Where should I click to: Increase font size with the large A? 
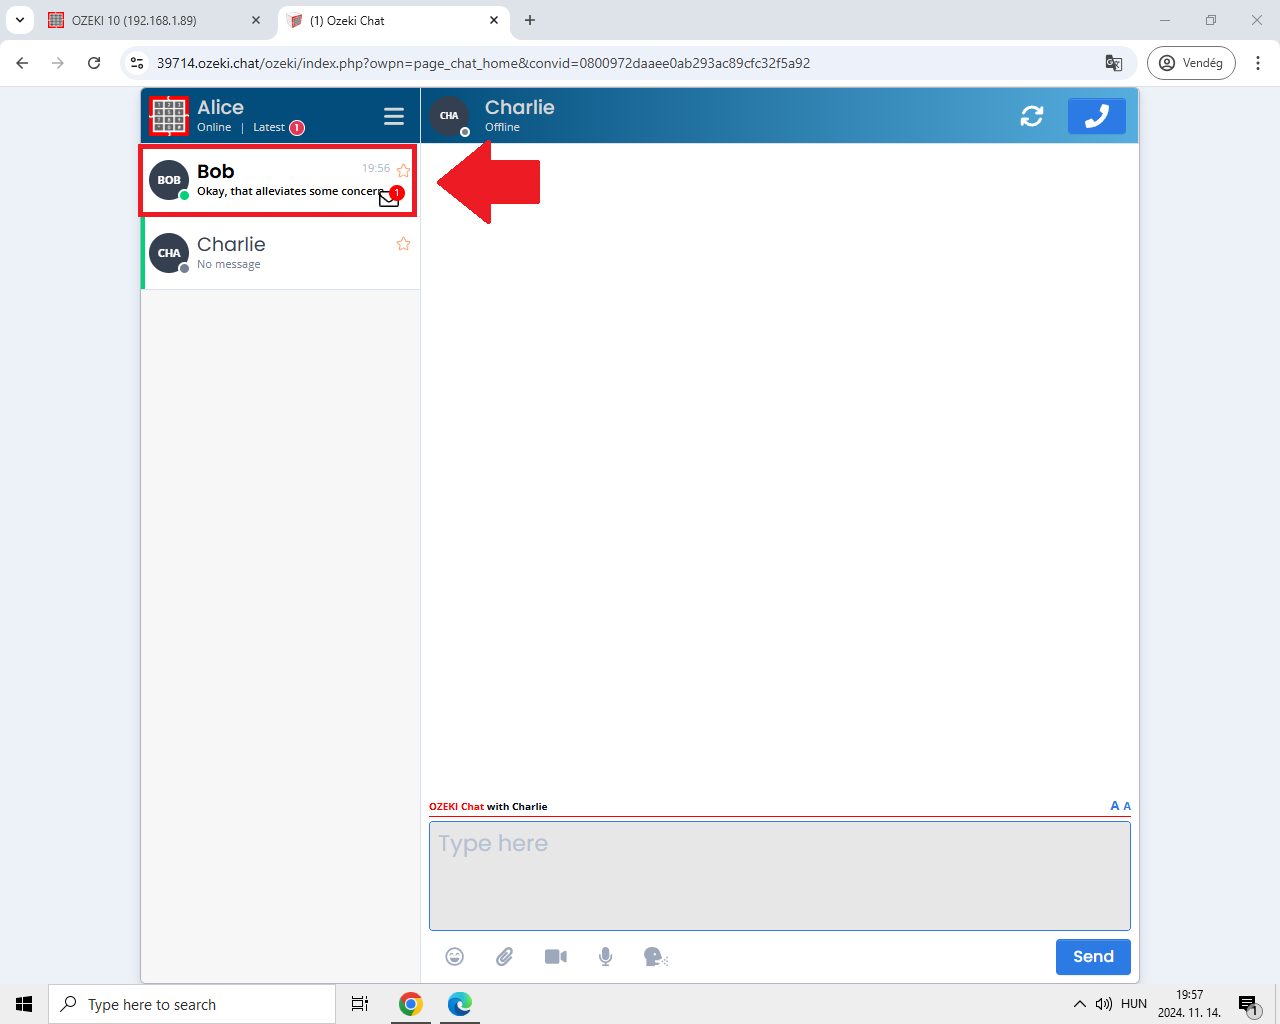1115,806
